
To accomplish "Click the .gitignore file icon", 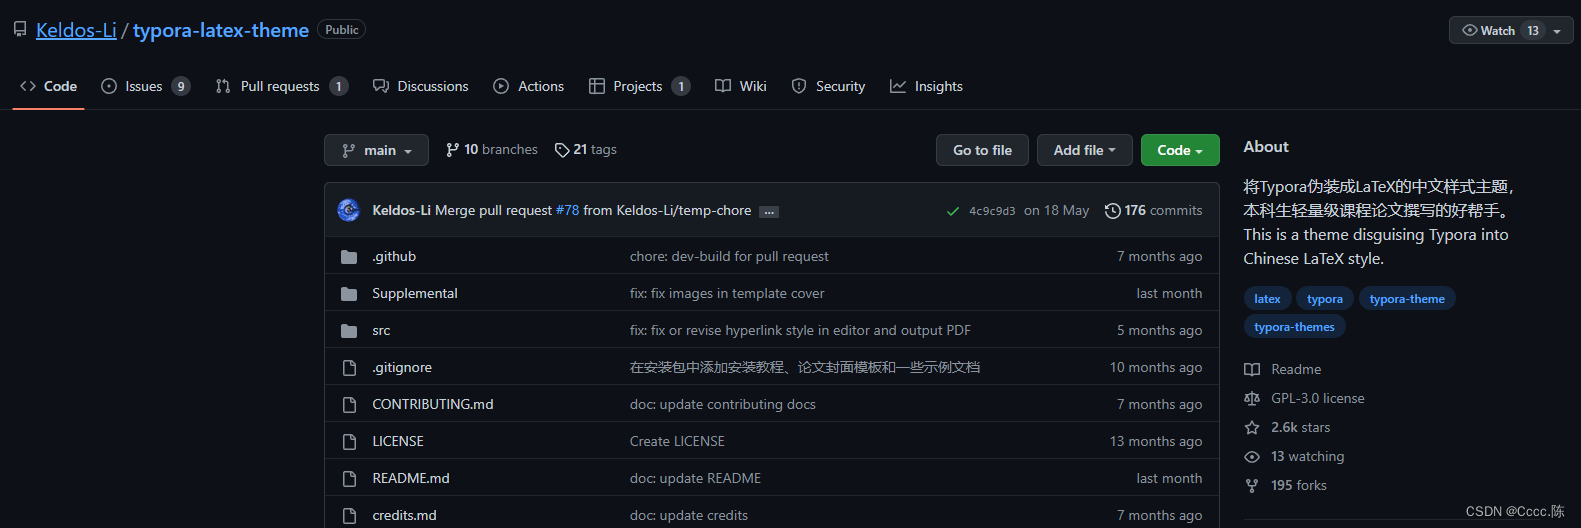I will (349, 368).
